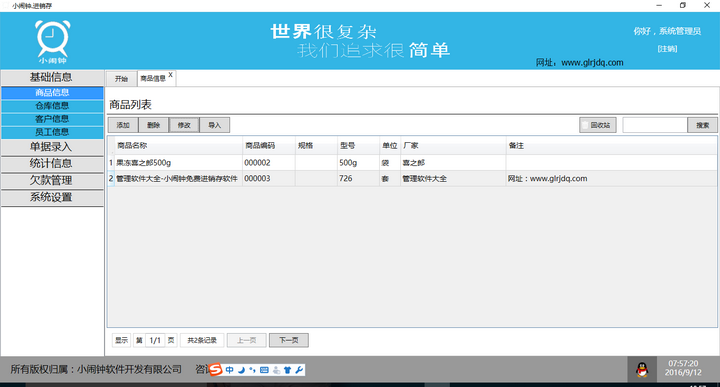Click the user account icon in IME bar
Screen dimensions: 720x387
tap(276, 370)
